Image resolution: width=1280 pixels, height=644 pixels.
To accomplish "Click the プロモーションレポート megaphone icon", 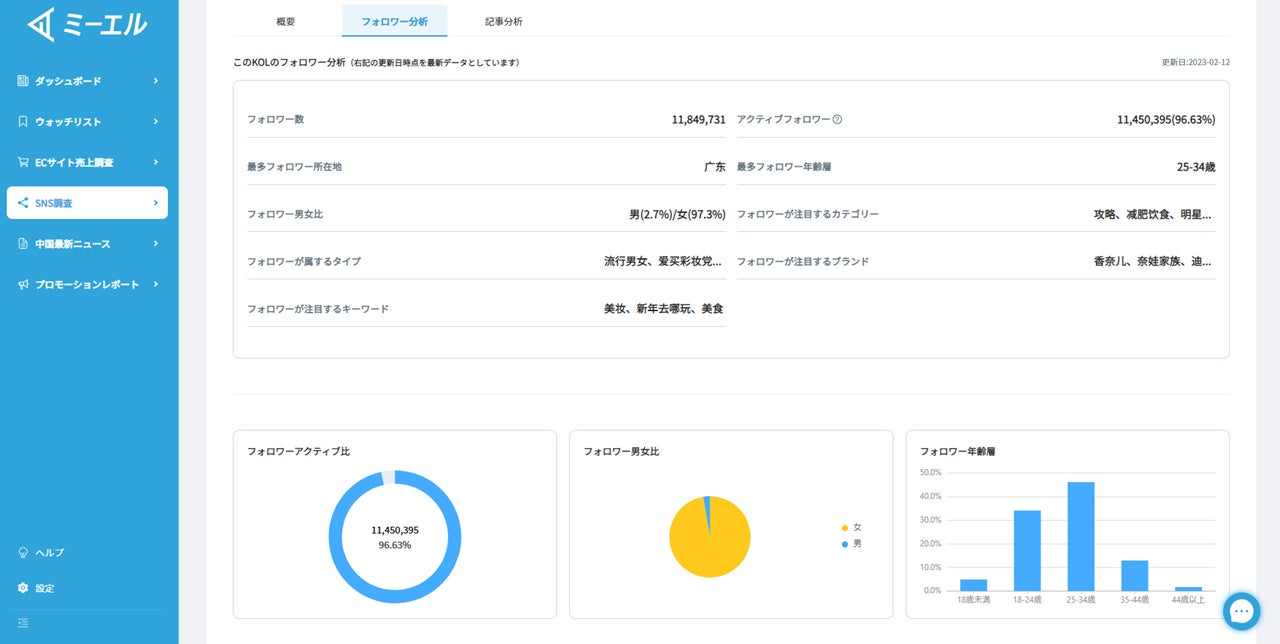I will coord(22,284).
